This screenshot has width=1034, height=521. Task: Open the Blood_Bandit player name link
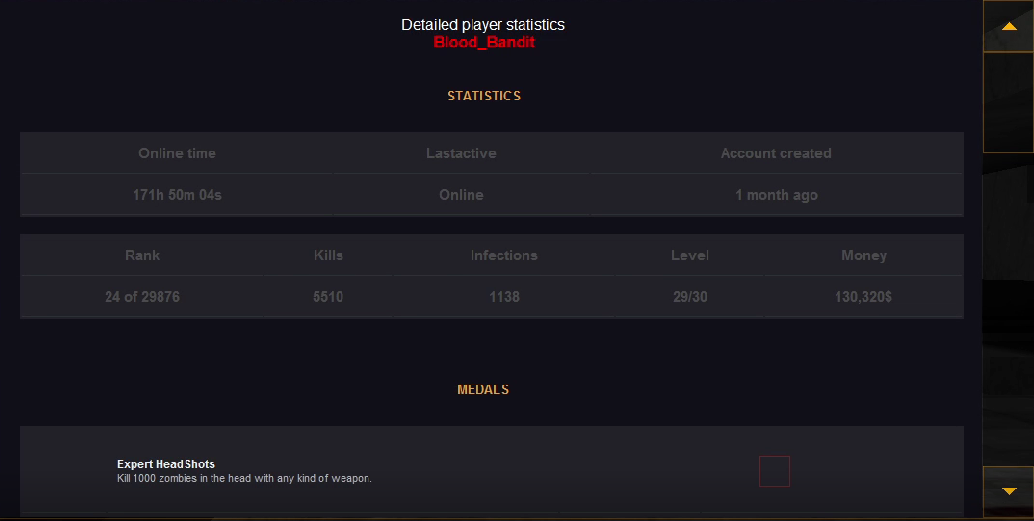[x=484, y=42]
